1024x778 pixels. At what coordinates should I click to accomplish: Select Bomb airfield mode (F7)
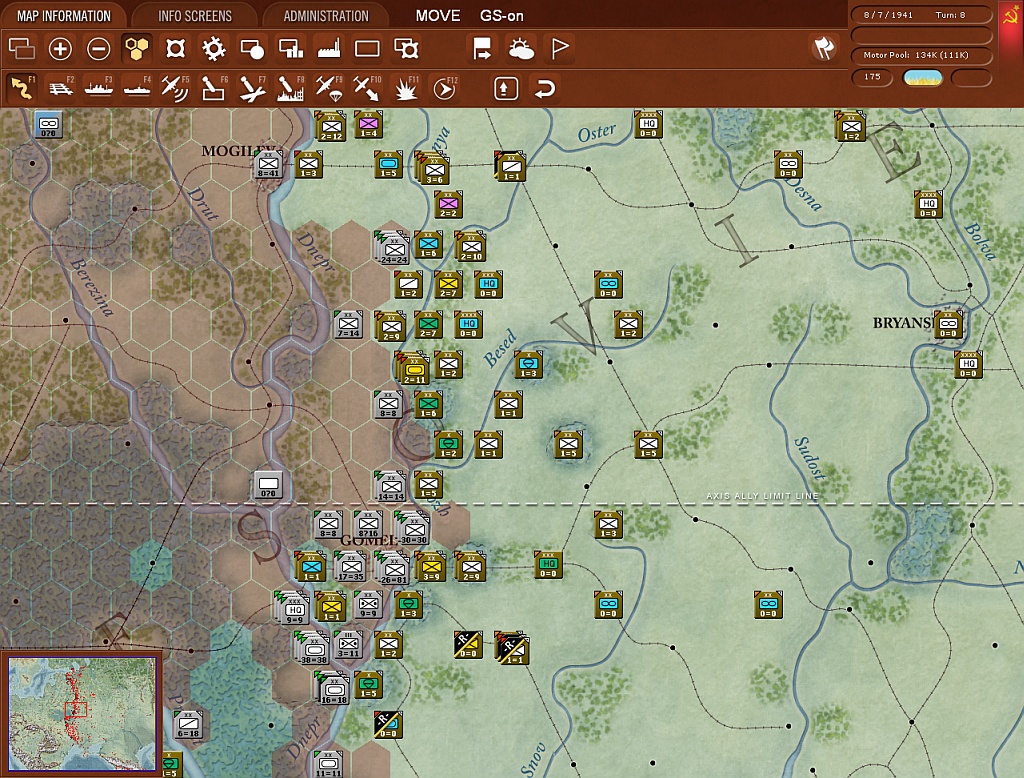point(252,88)
